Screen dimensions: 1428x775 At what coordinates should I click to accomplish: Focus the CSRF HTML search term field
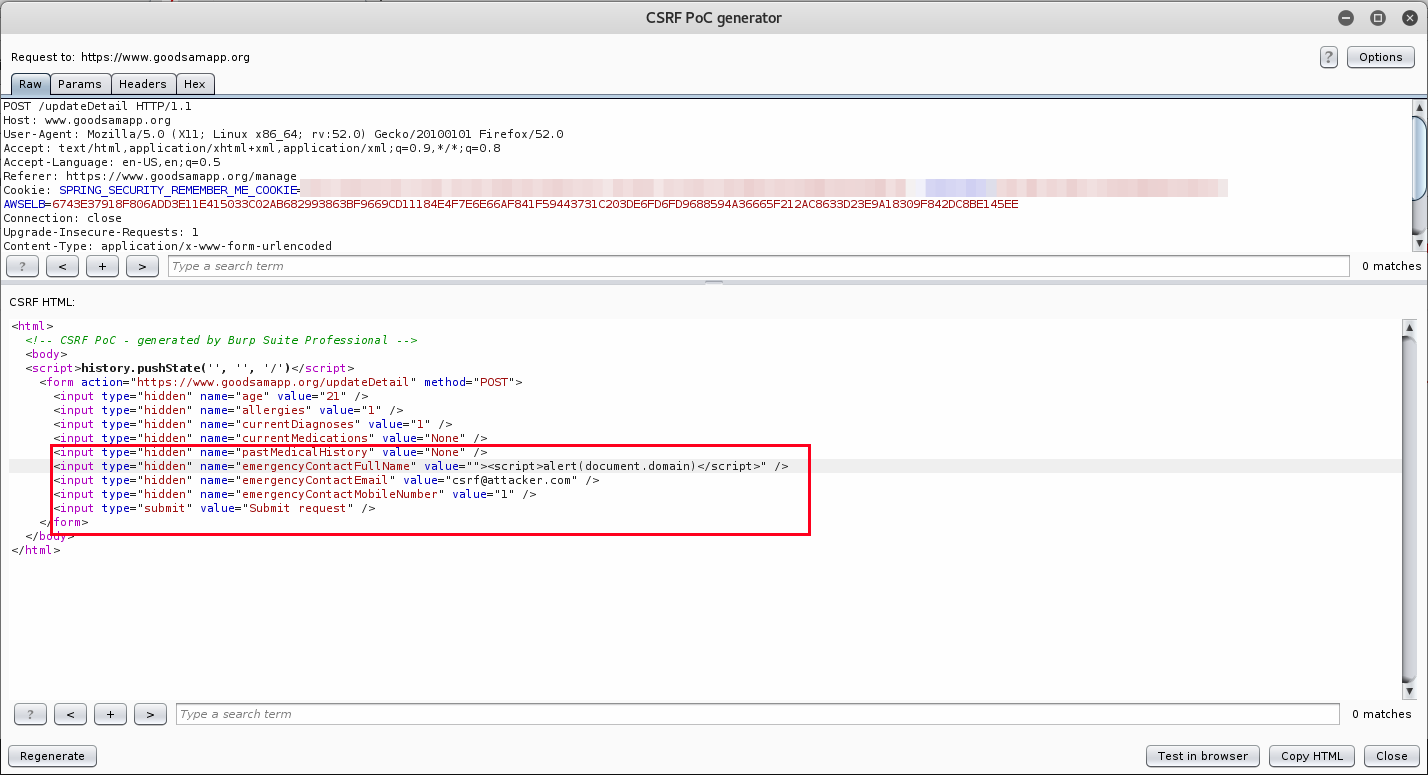(x=758, y=714)
